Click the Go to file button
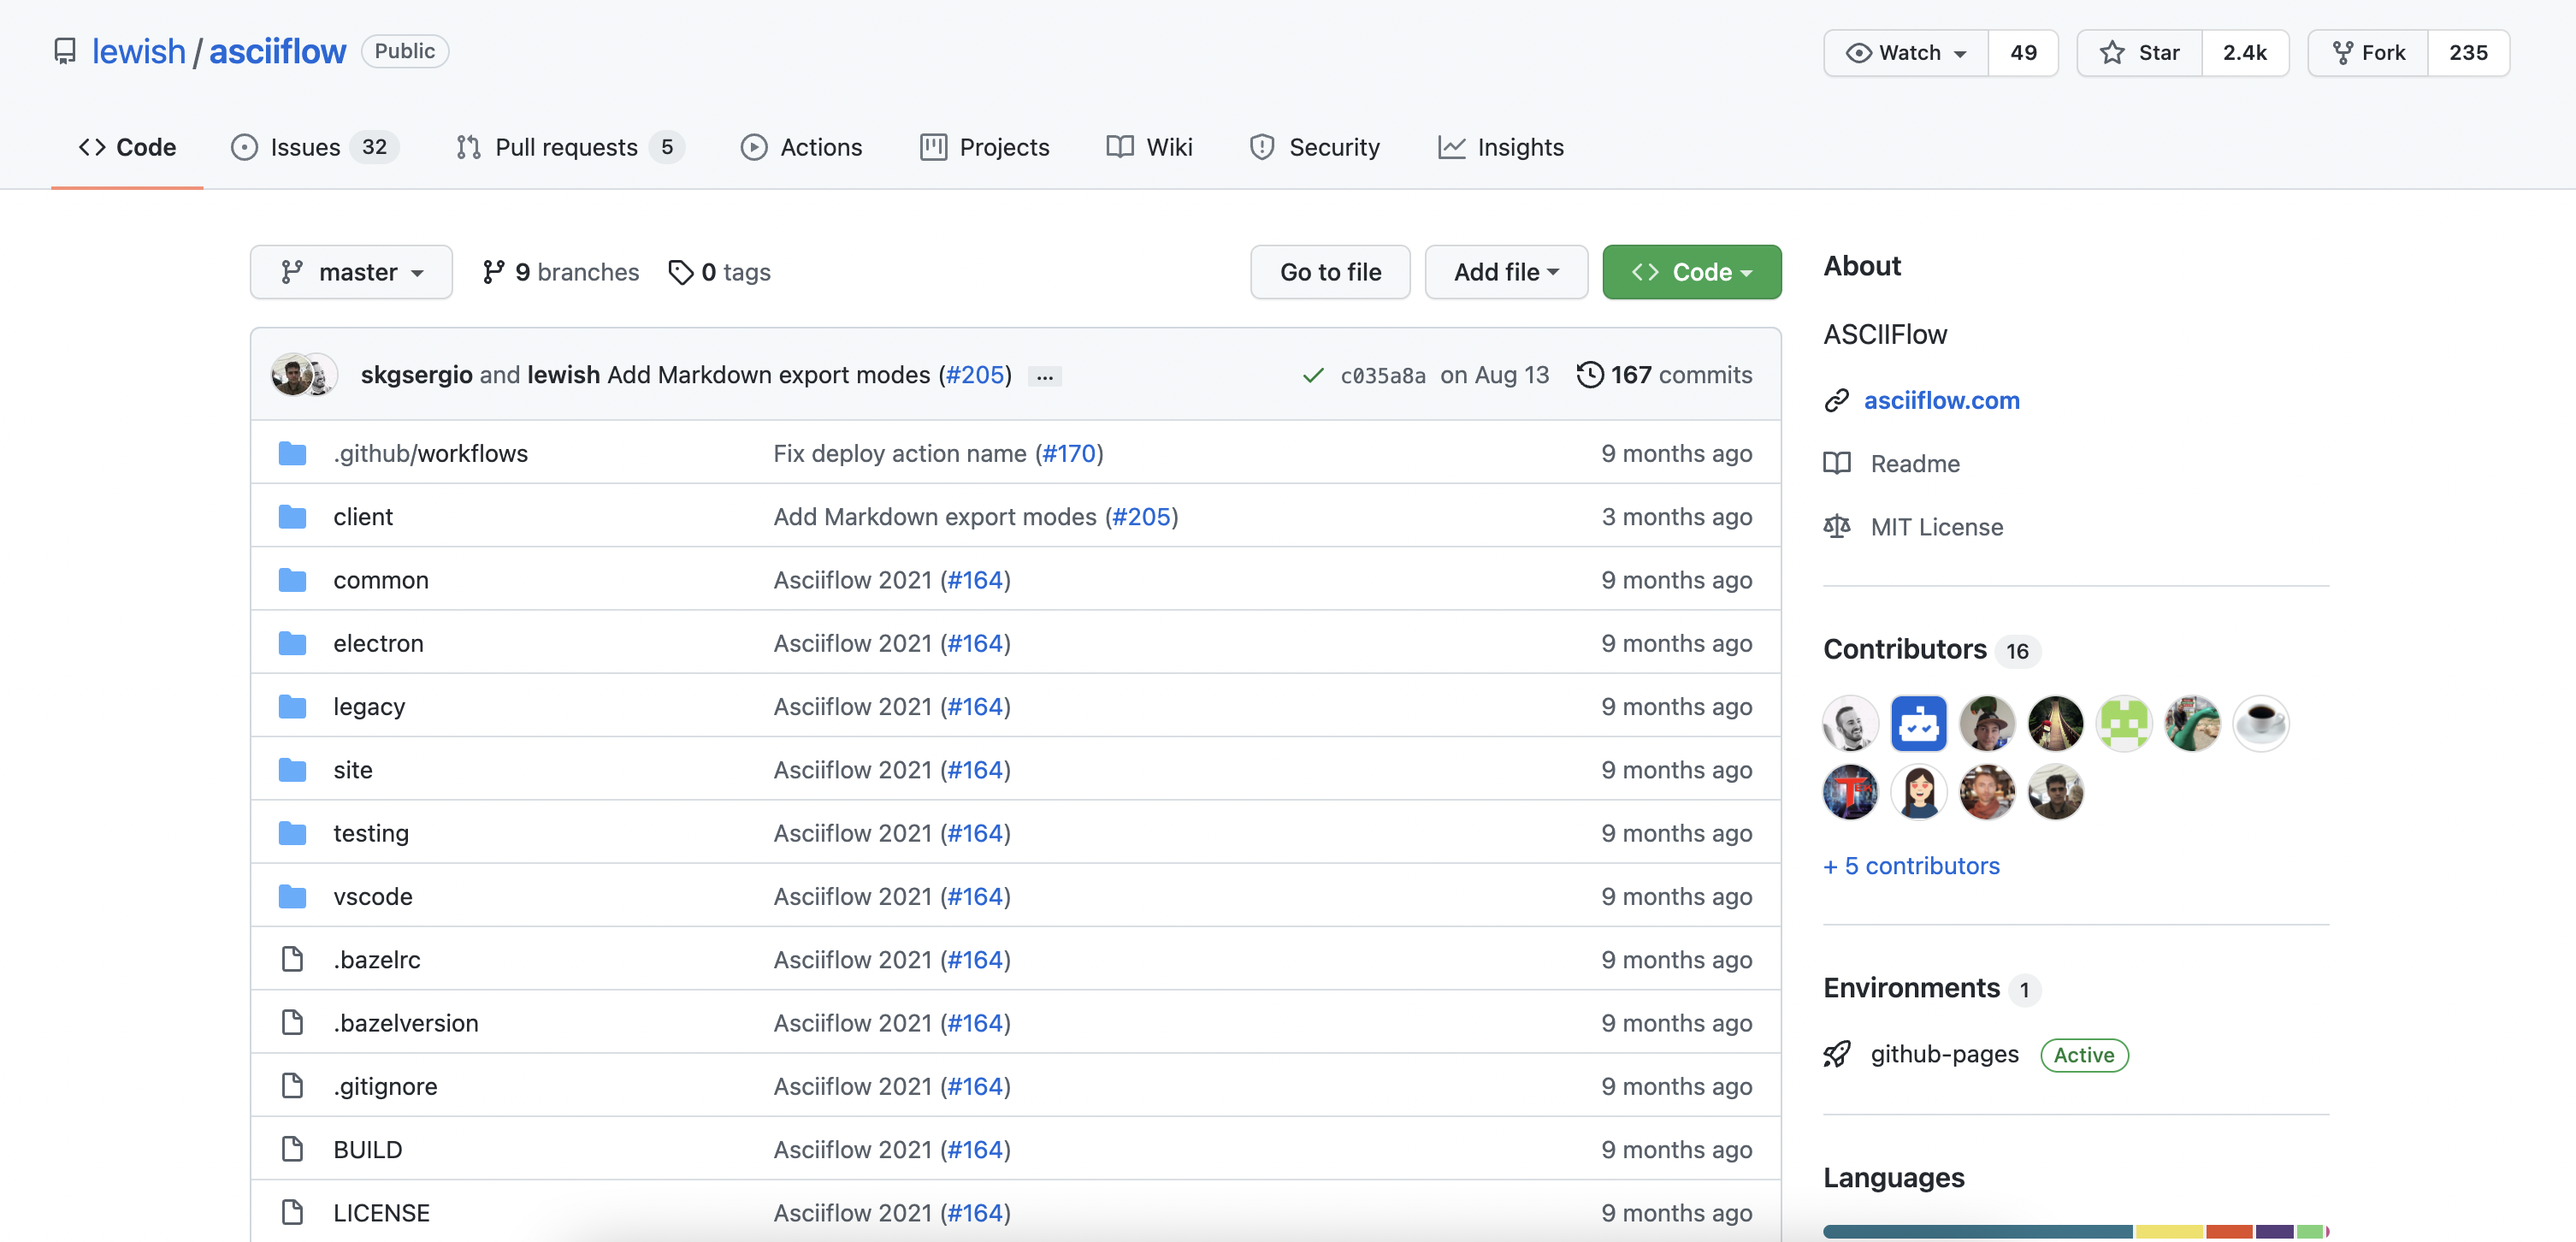This screenshot has height=1242, width=2576. coord(1330,272)
